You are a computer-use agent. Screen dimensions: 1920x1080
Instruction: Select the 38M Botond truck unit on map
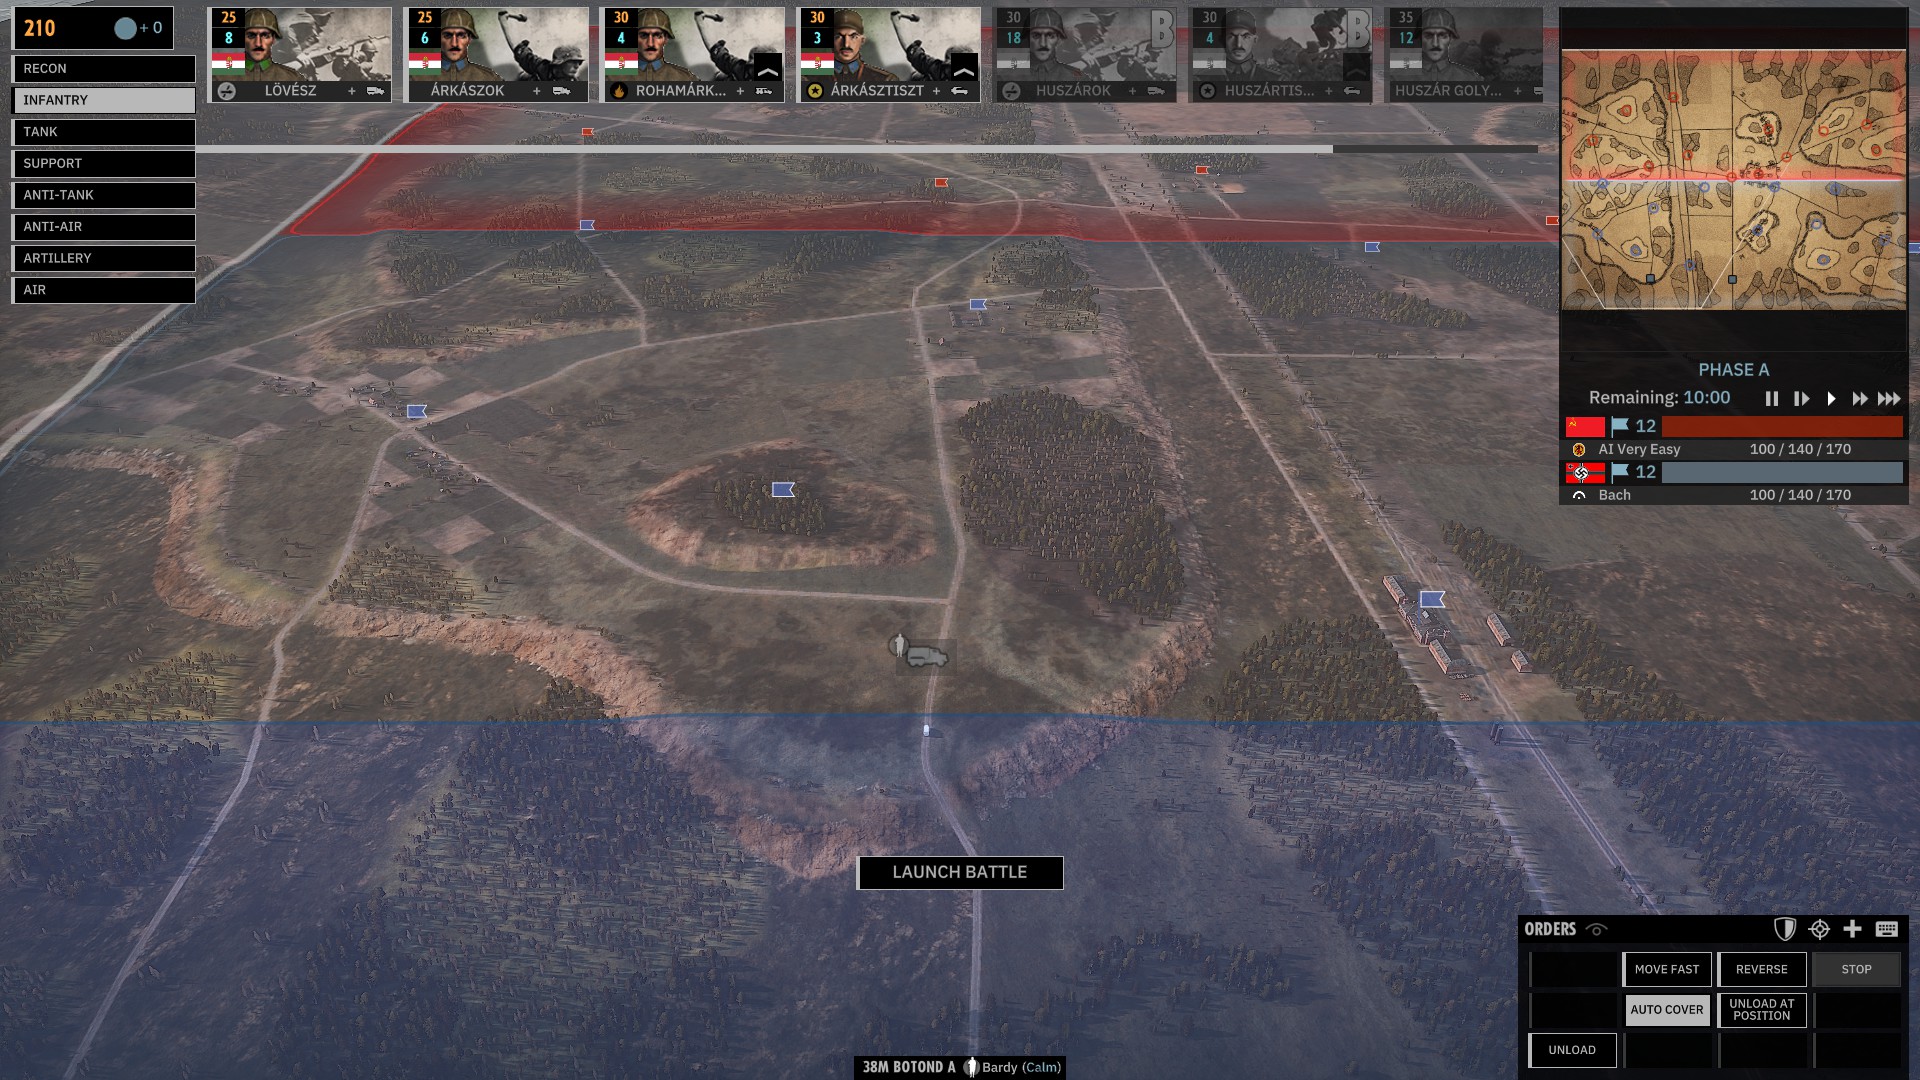tap(925, 656)
